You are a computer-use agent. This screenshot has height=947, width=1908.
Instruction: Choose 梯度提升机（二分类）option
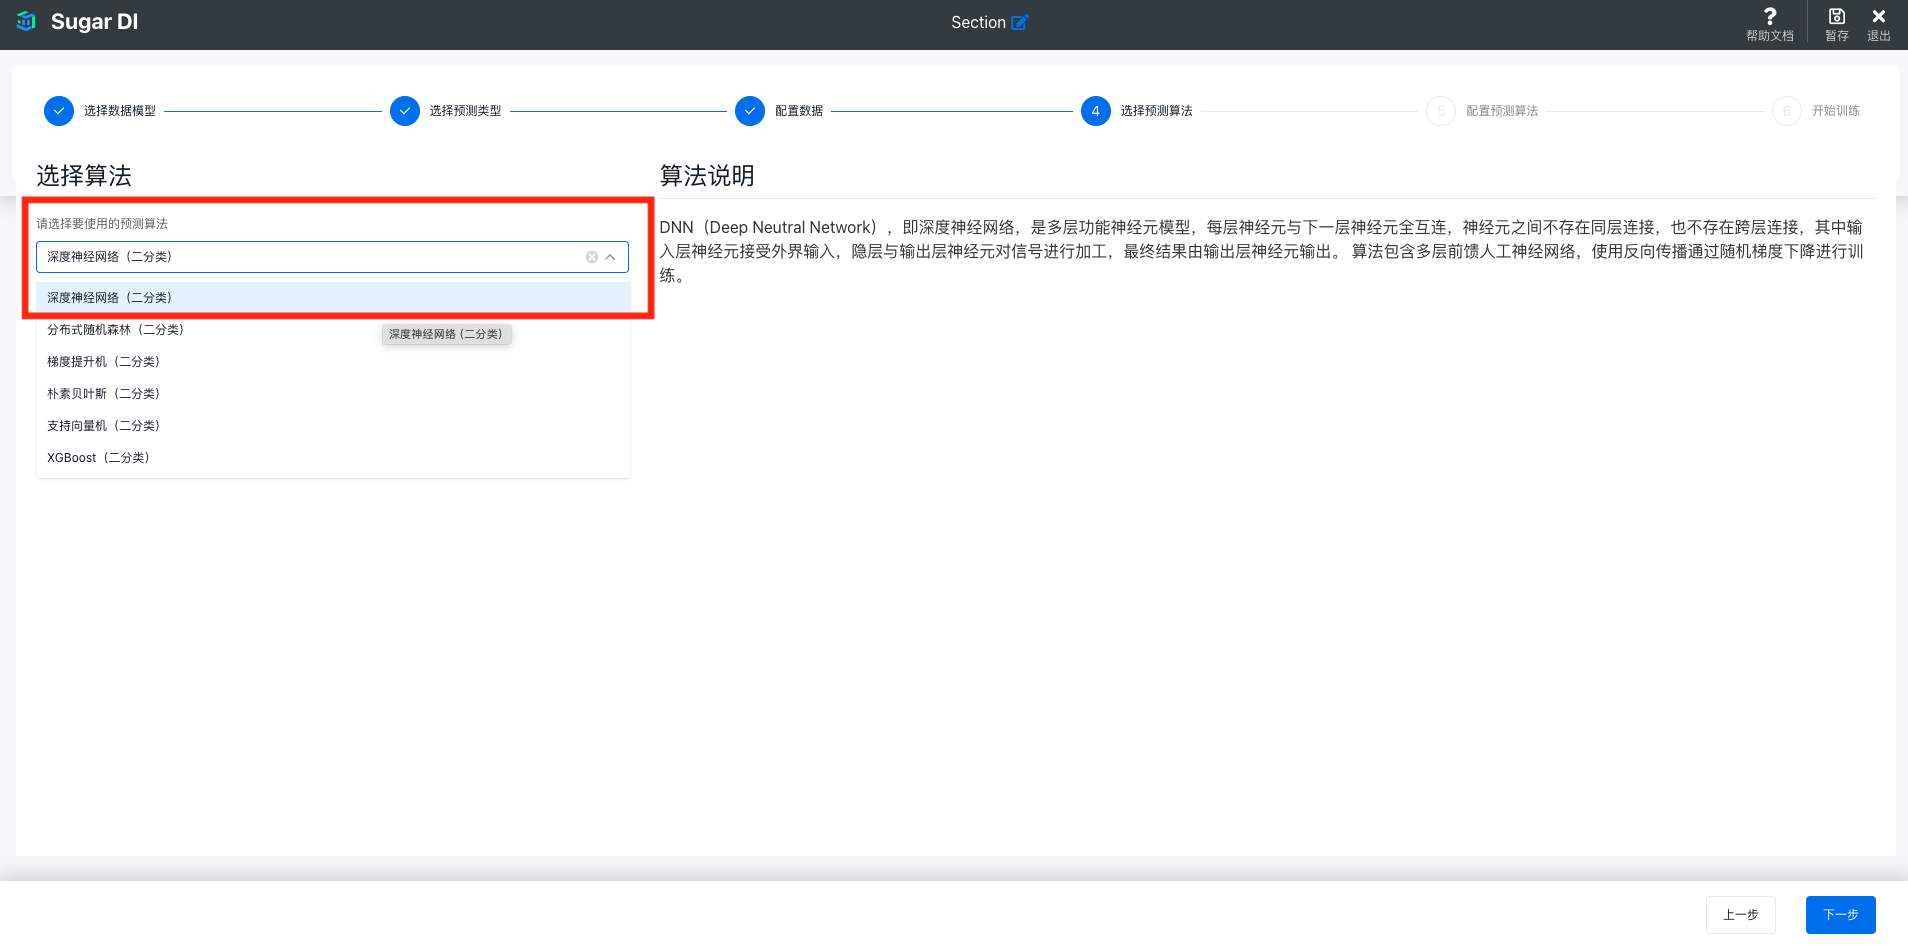333,362
